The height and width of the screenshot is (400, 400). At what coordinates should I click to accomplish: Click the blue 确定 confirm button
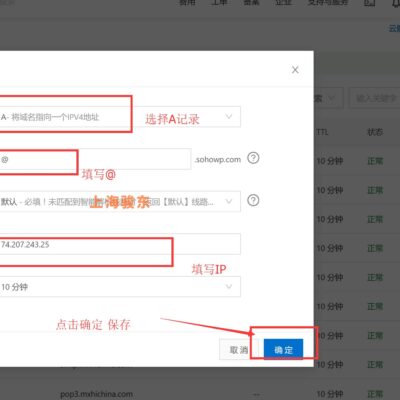283,350
